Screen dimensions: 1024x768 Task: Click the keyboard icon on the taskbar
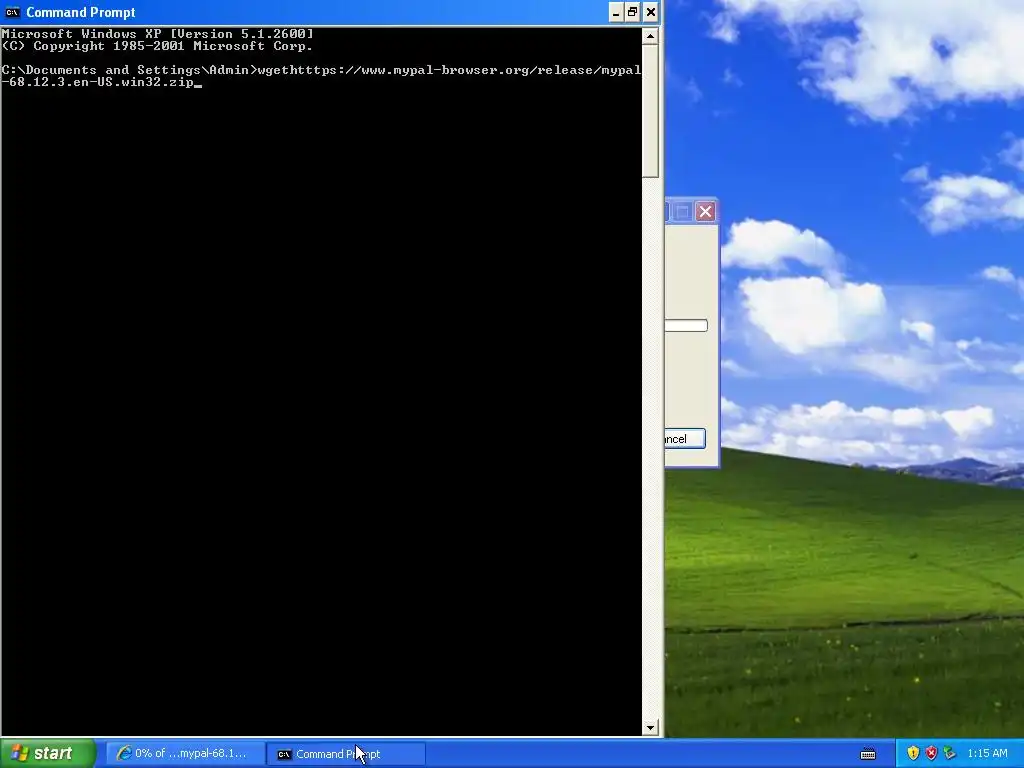(x=868, y=754)
